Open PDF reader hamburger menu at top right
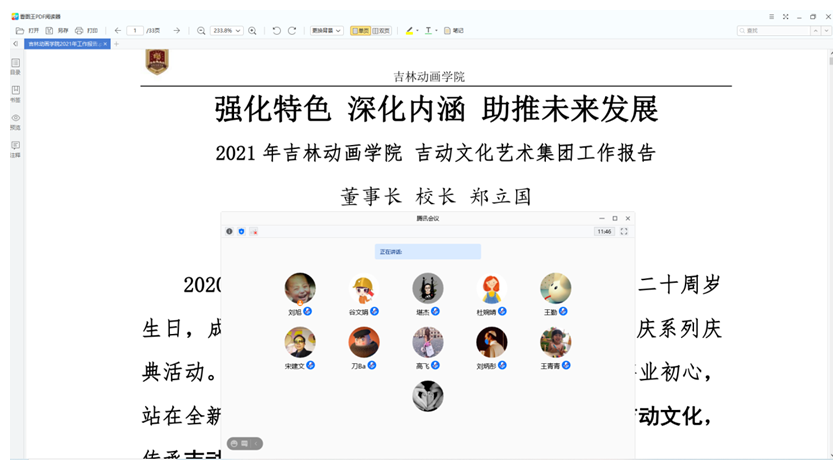 click(771, 17)
